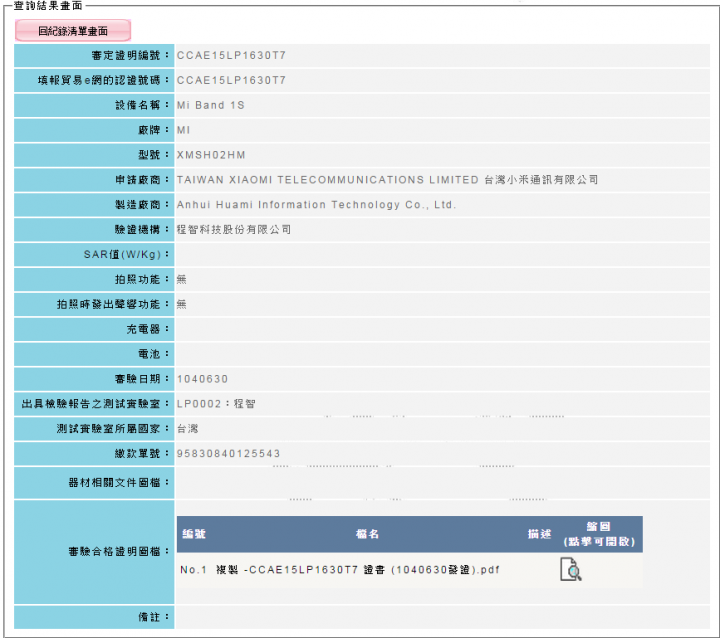Image resolution: width=720 pixels, height=638 pixels.
Task: Open the PDF preview magnifier icon
Action: pos(571,569)
